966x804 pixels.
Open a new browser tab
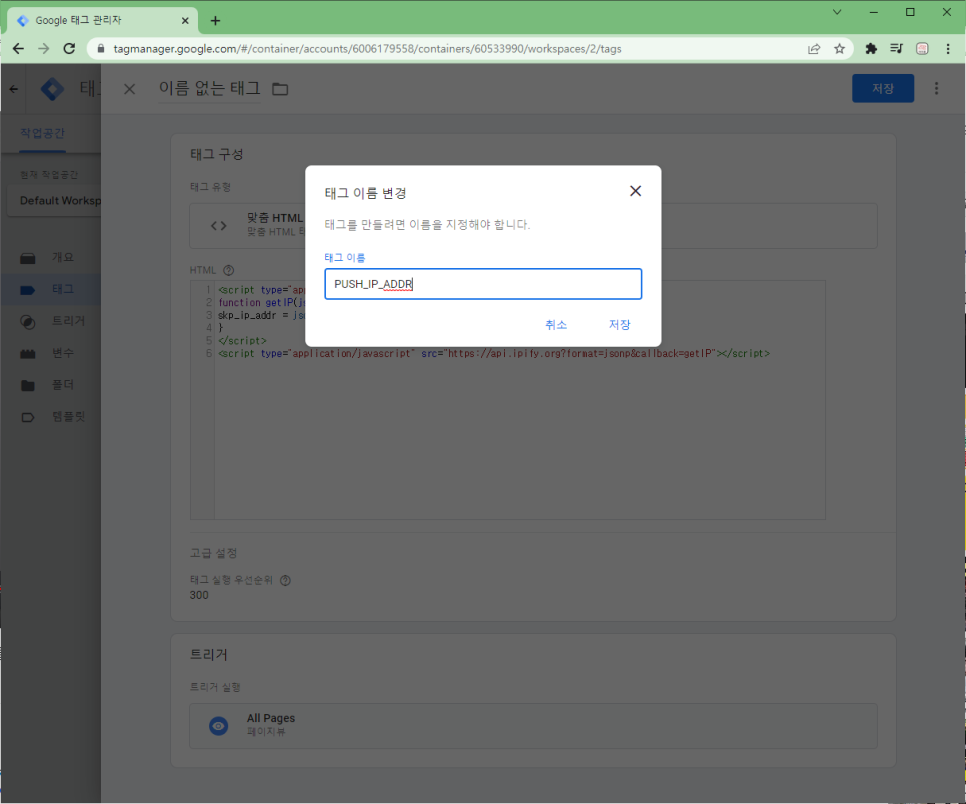click(215, 21)
